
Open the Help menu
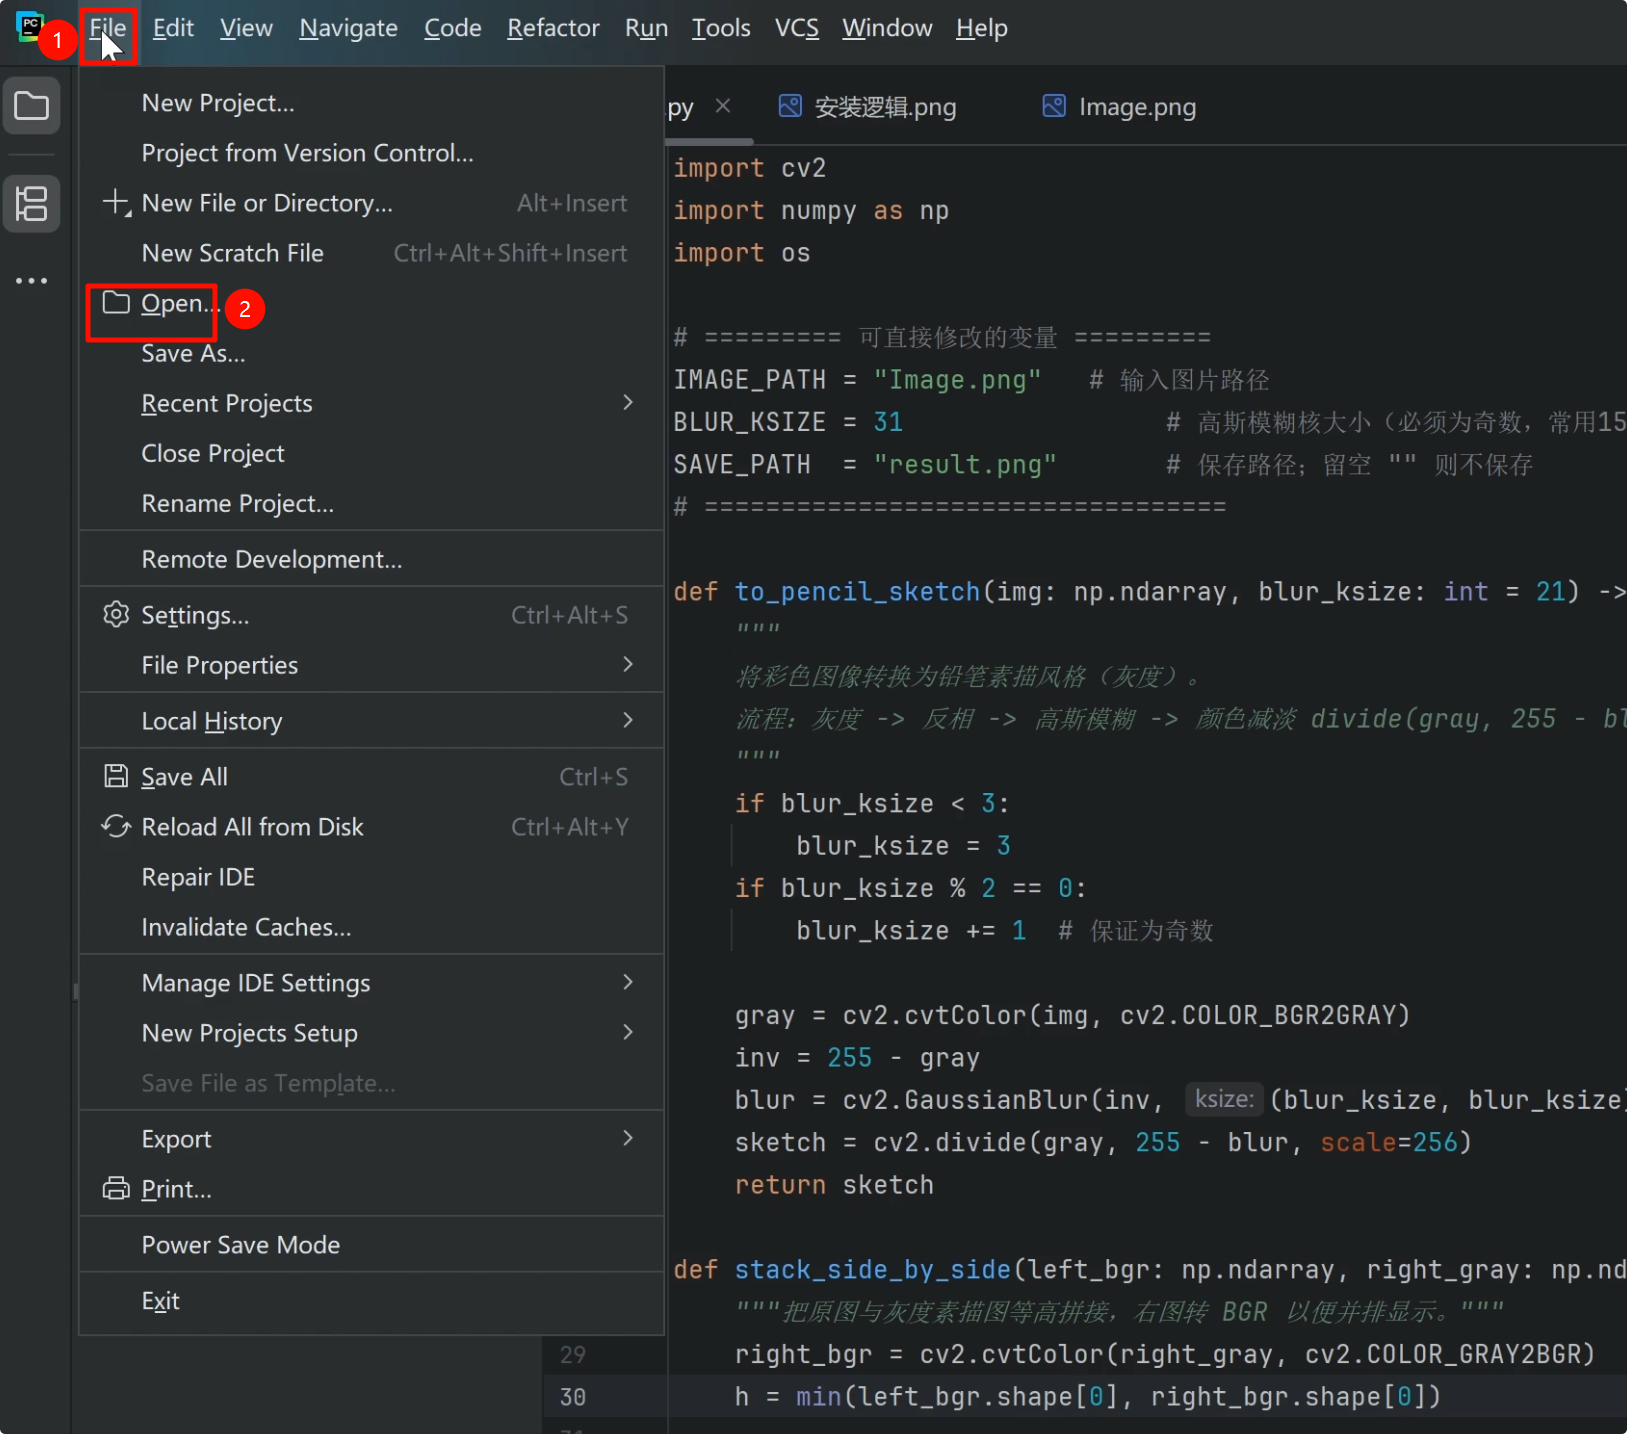pyautogui.click(x=981, y=29)
